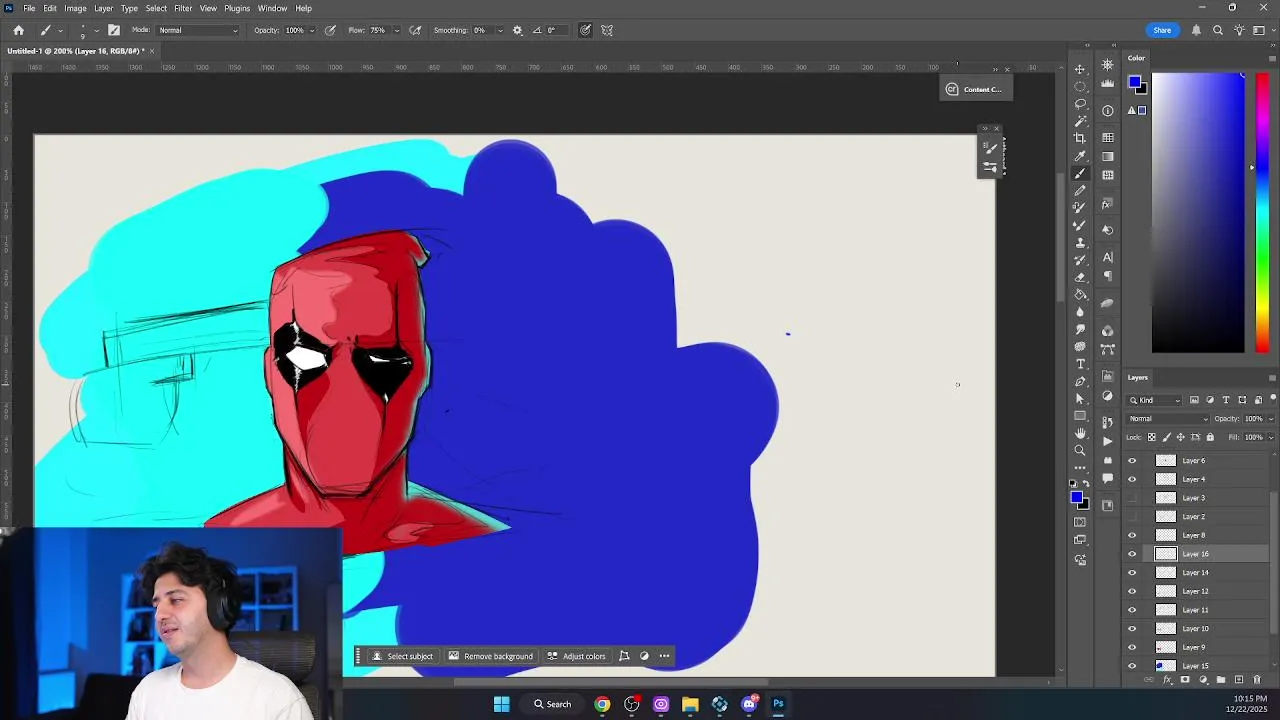Click Adjust colors button
Image resolution: width=1280 pixels, height=720 pixels.
[x=576, y=656]
